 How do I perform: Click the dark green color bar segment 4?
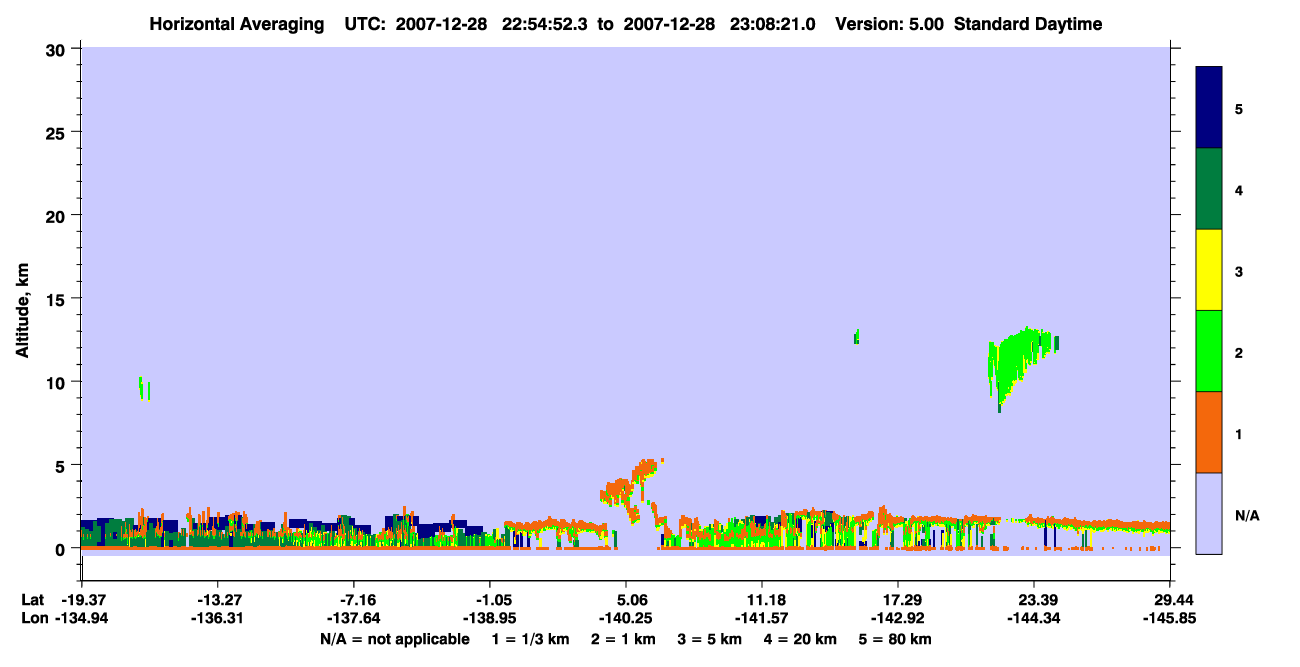[x=1209, y=189]
